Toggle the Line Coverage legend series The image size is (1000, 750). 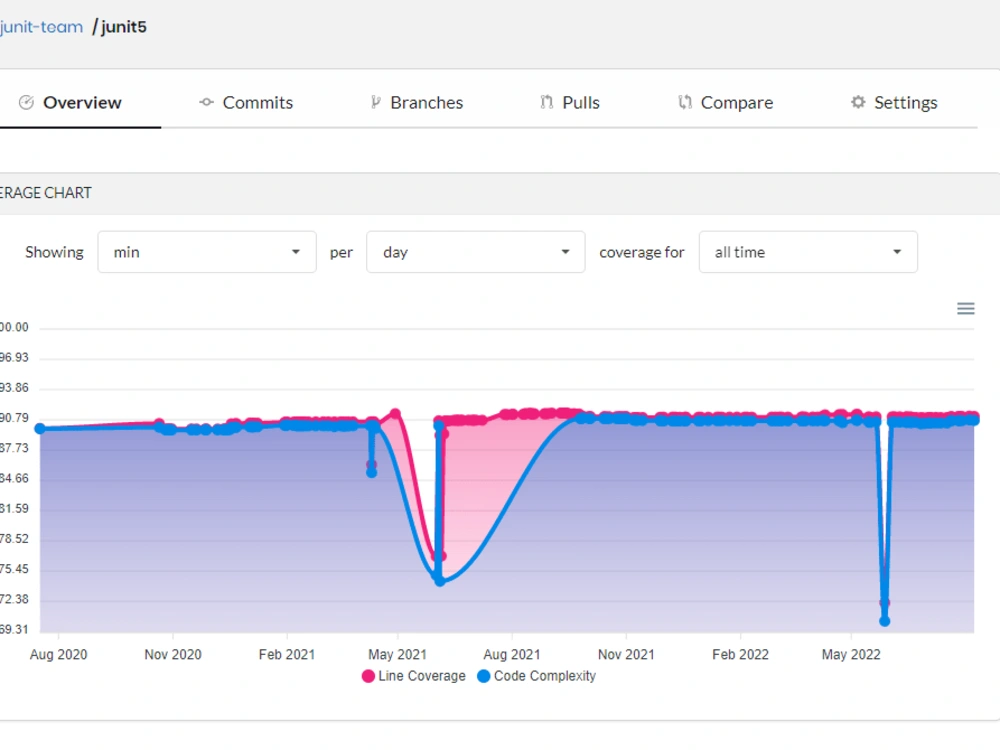tap(414, 676)
